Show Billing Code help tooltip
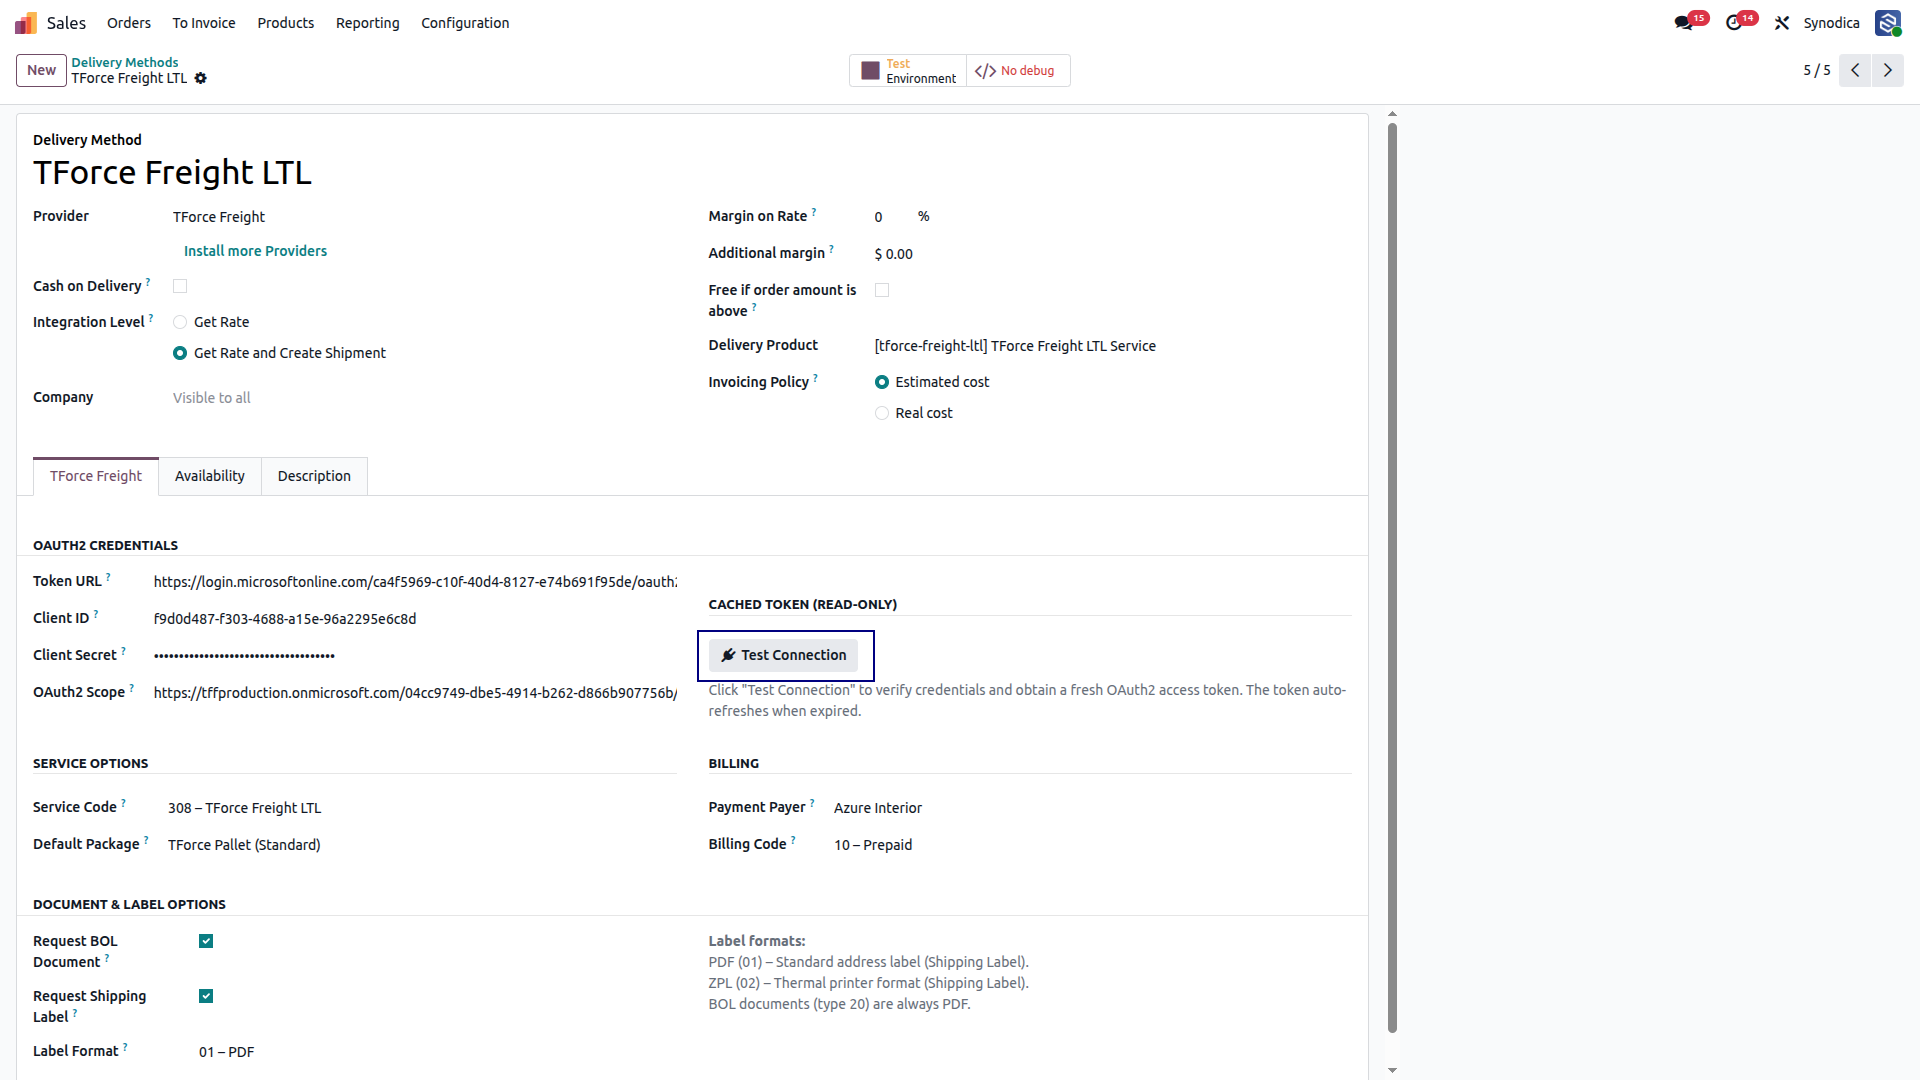Image resolution: width=1920 pixels, height=1080 pixels. pos(794,839)
